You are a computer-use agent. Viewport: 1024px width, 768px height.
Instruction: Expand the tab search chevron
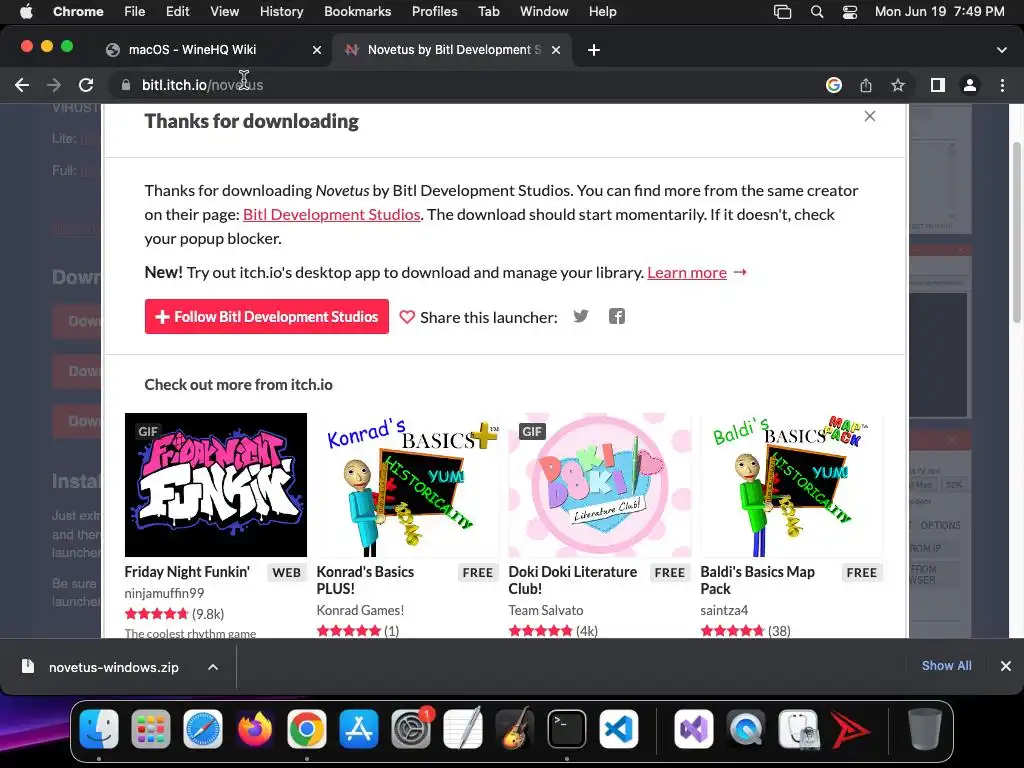1002,50
